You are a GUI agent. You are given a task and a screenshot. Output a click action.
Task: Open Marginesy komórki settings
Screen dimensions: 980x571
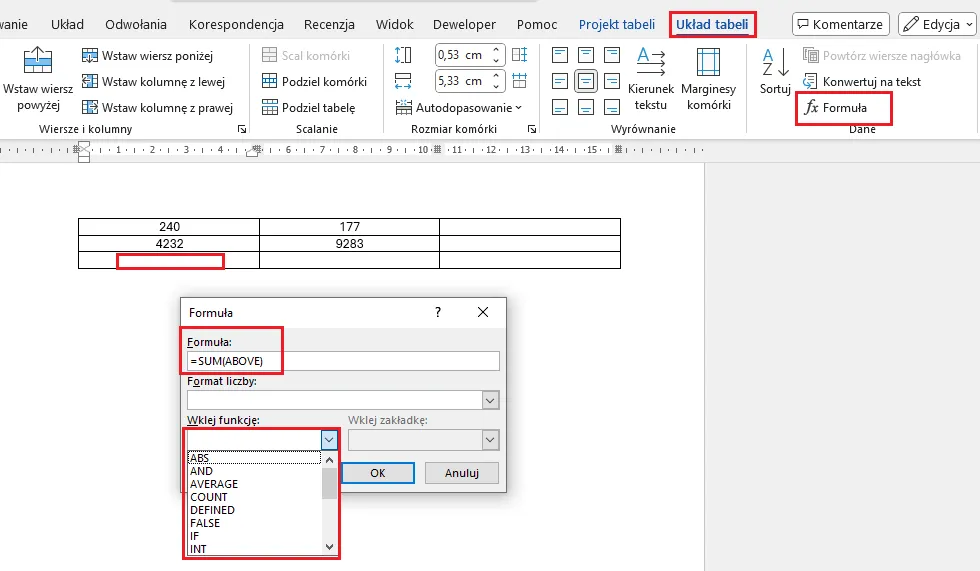point(710,63)
